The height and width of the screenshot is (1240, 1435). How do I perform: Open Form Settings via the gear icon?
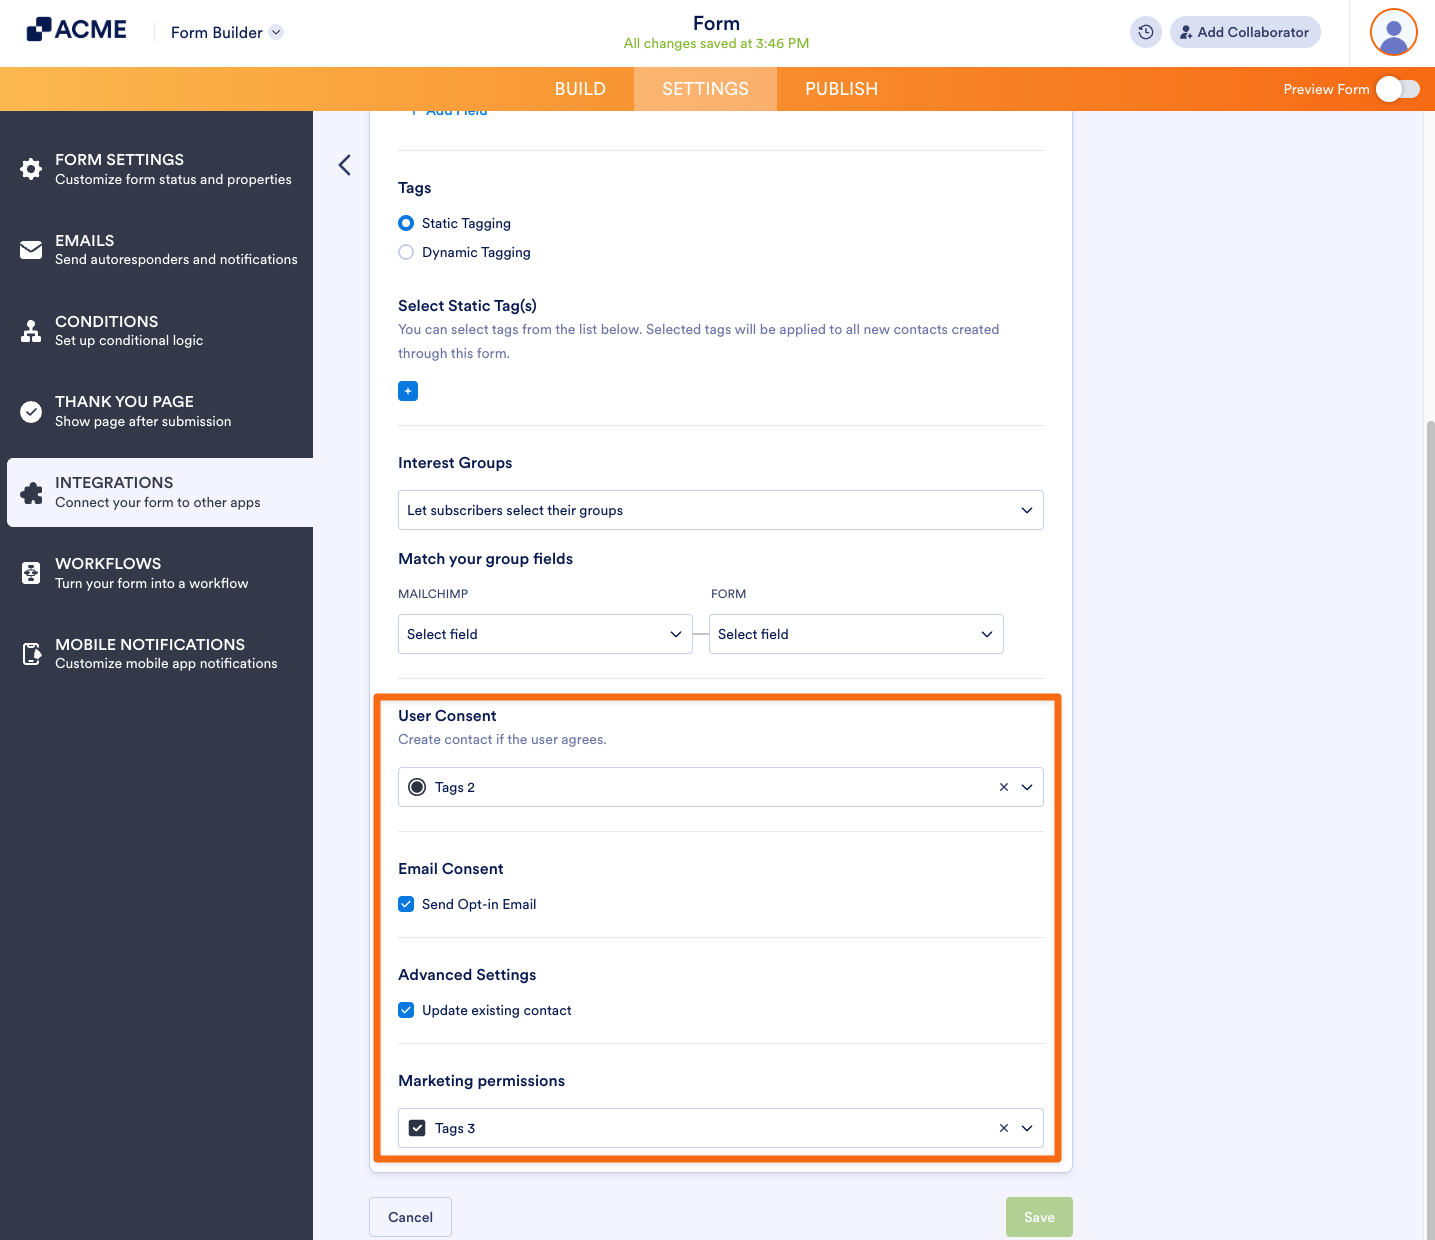coord(30,168)
